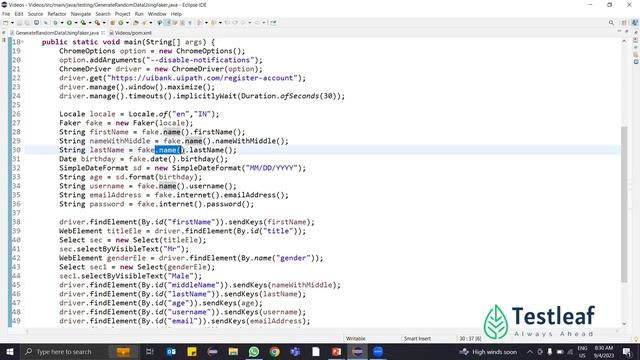Click the Quick Access search magnifier

611,23
